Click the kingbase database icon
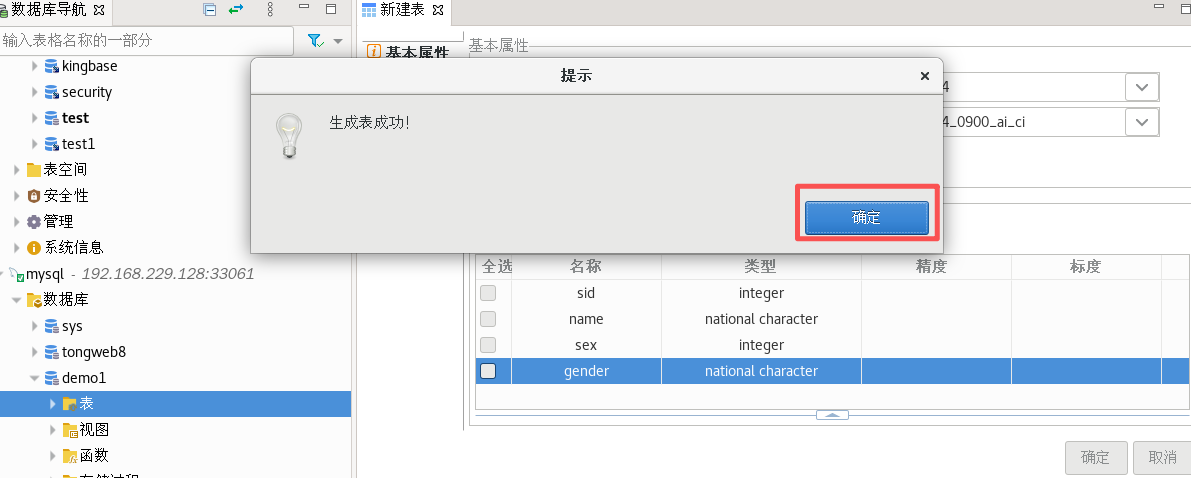 pos(51,66)
